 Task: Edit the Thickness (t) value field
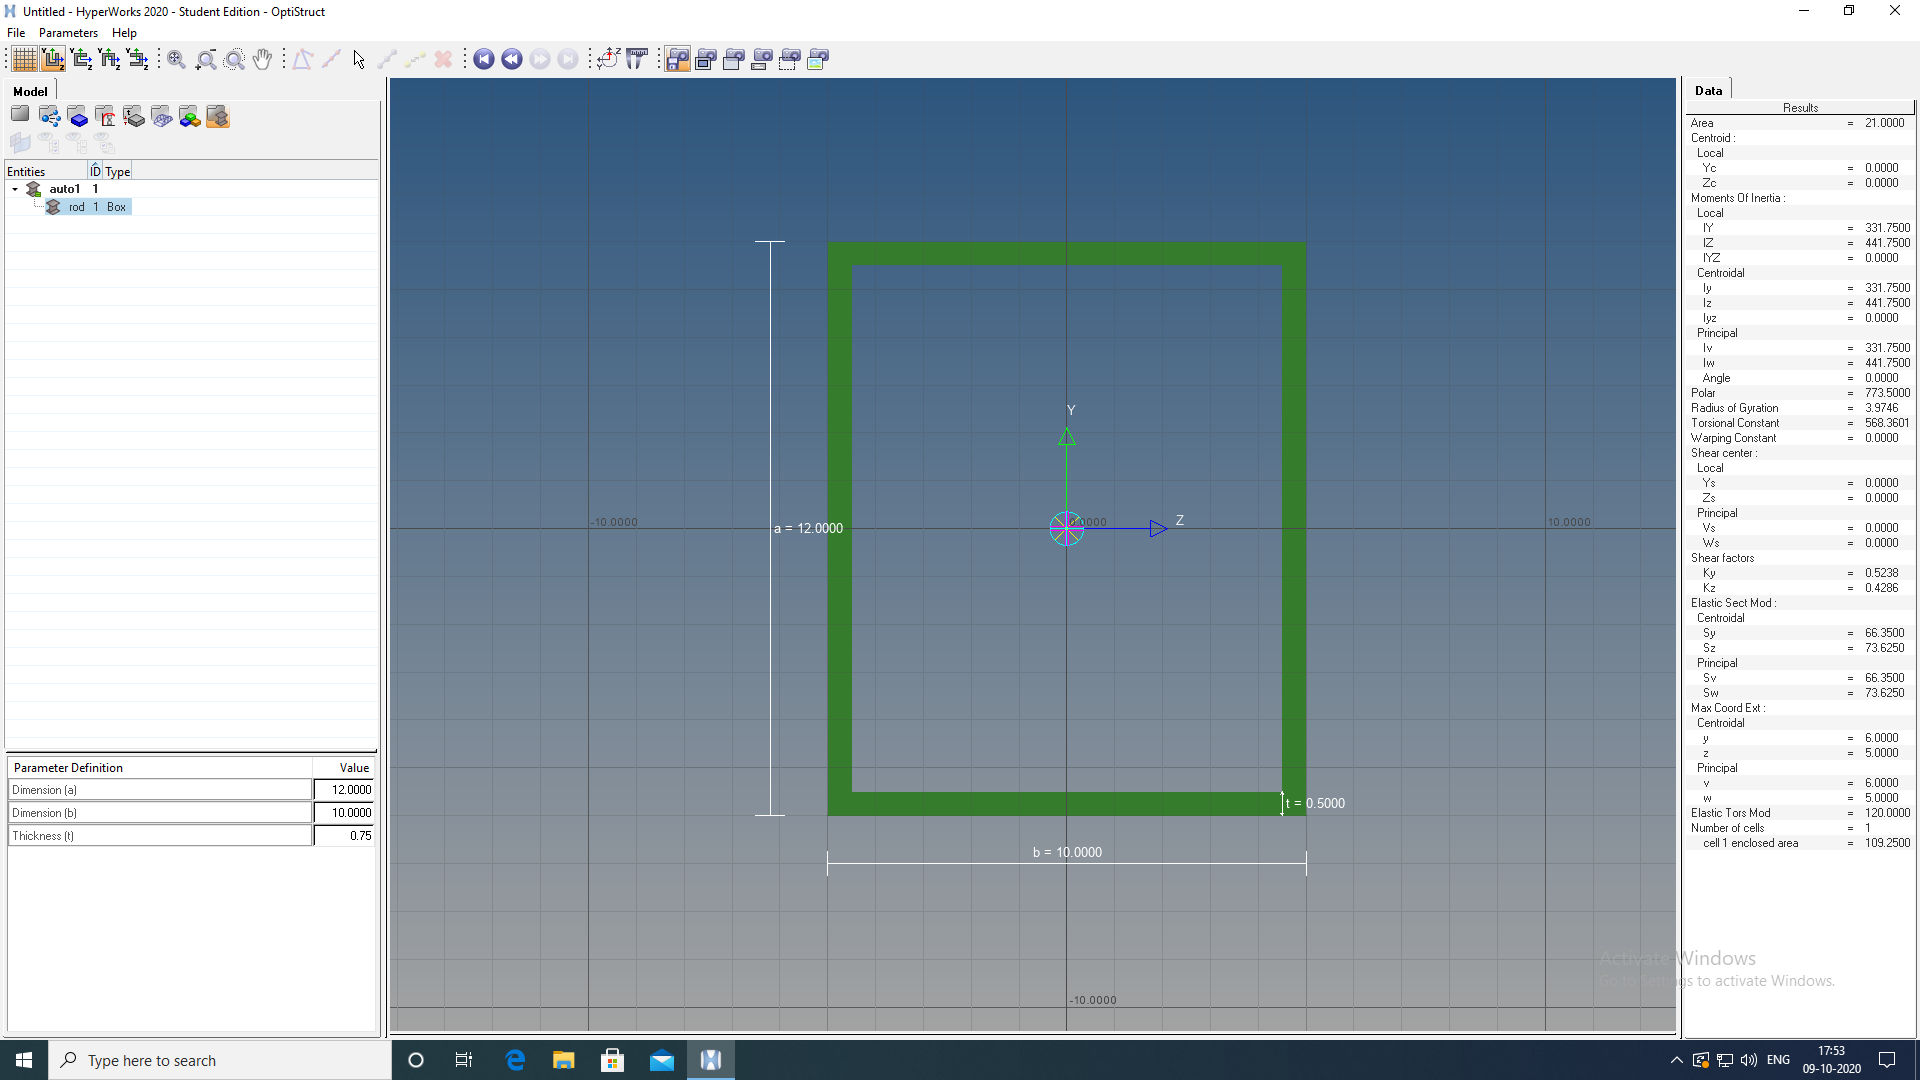tap(344, 835)
